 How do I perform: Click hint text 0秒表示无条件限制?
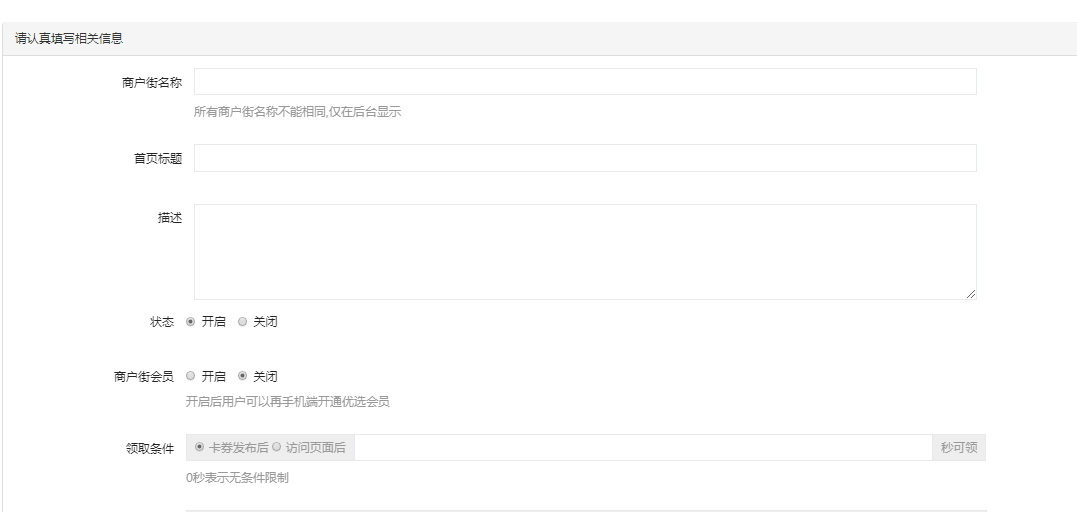pos(237,478)
